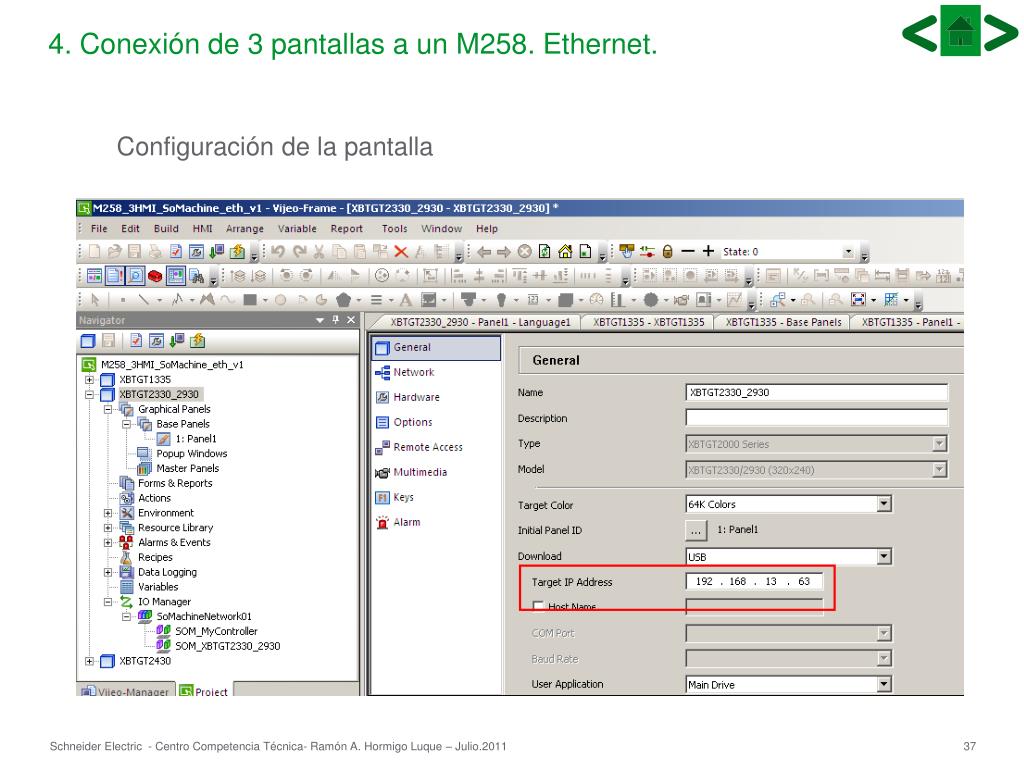Viewport: 1024px width, 768px height.
Task: Open the State: 0 dropdown
Action: point(848,252)
